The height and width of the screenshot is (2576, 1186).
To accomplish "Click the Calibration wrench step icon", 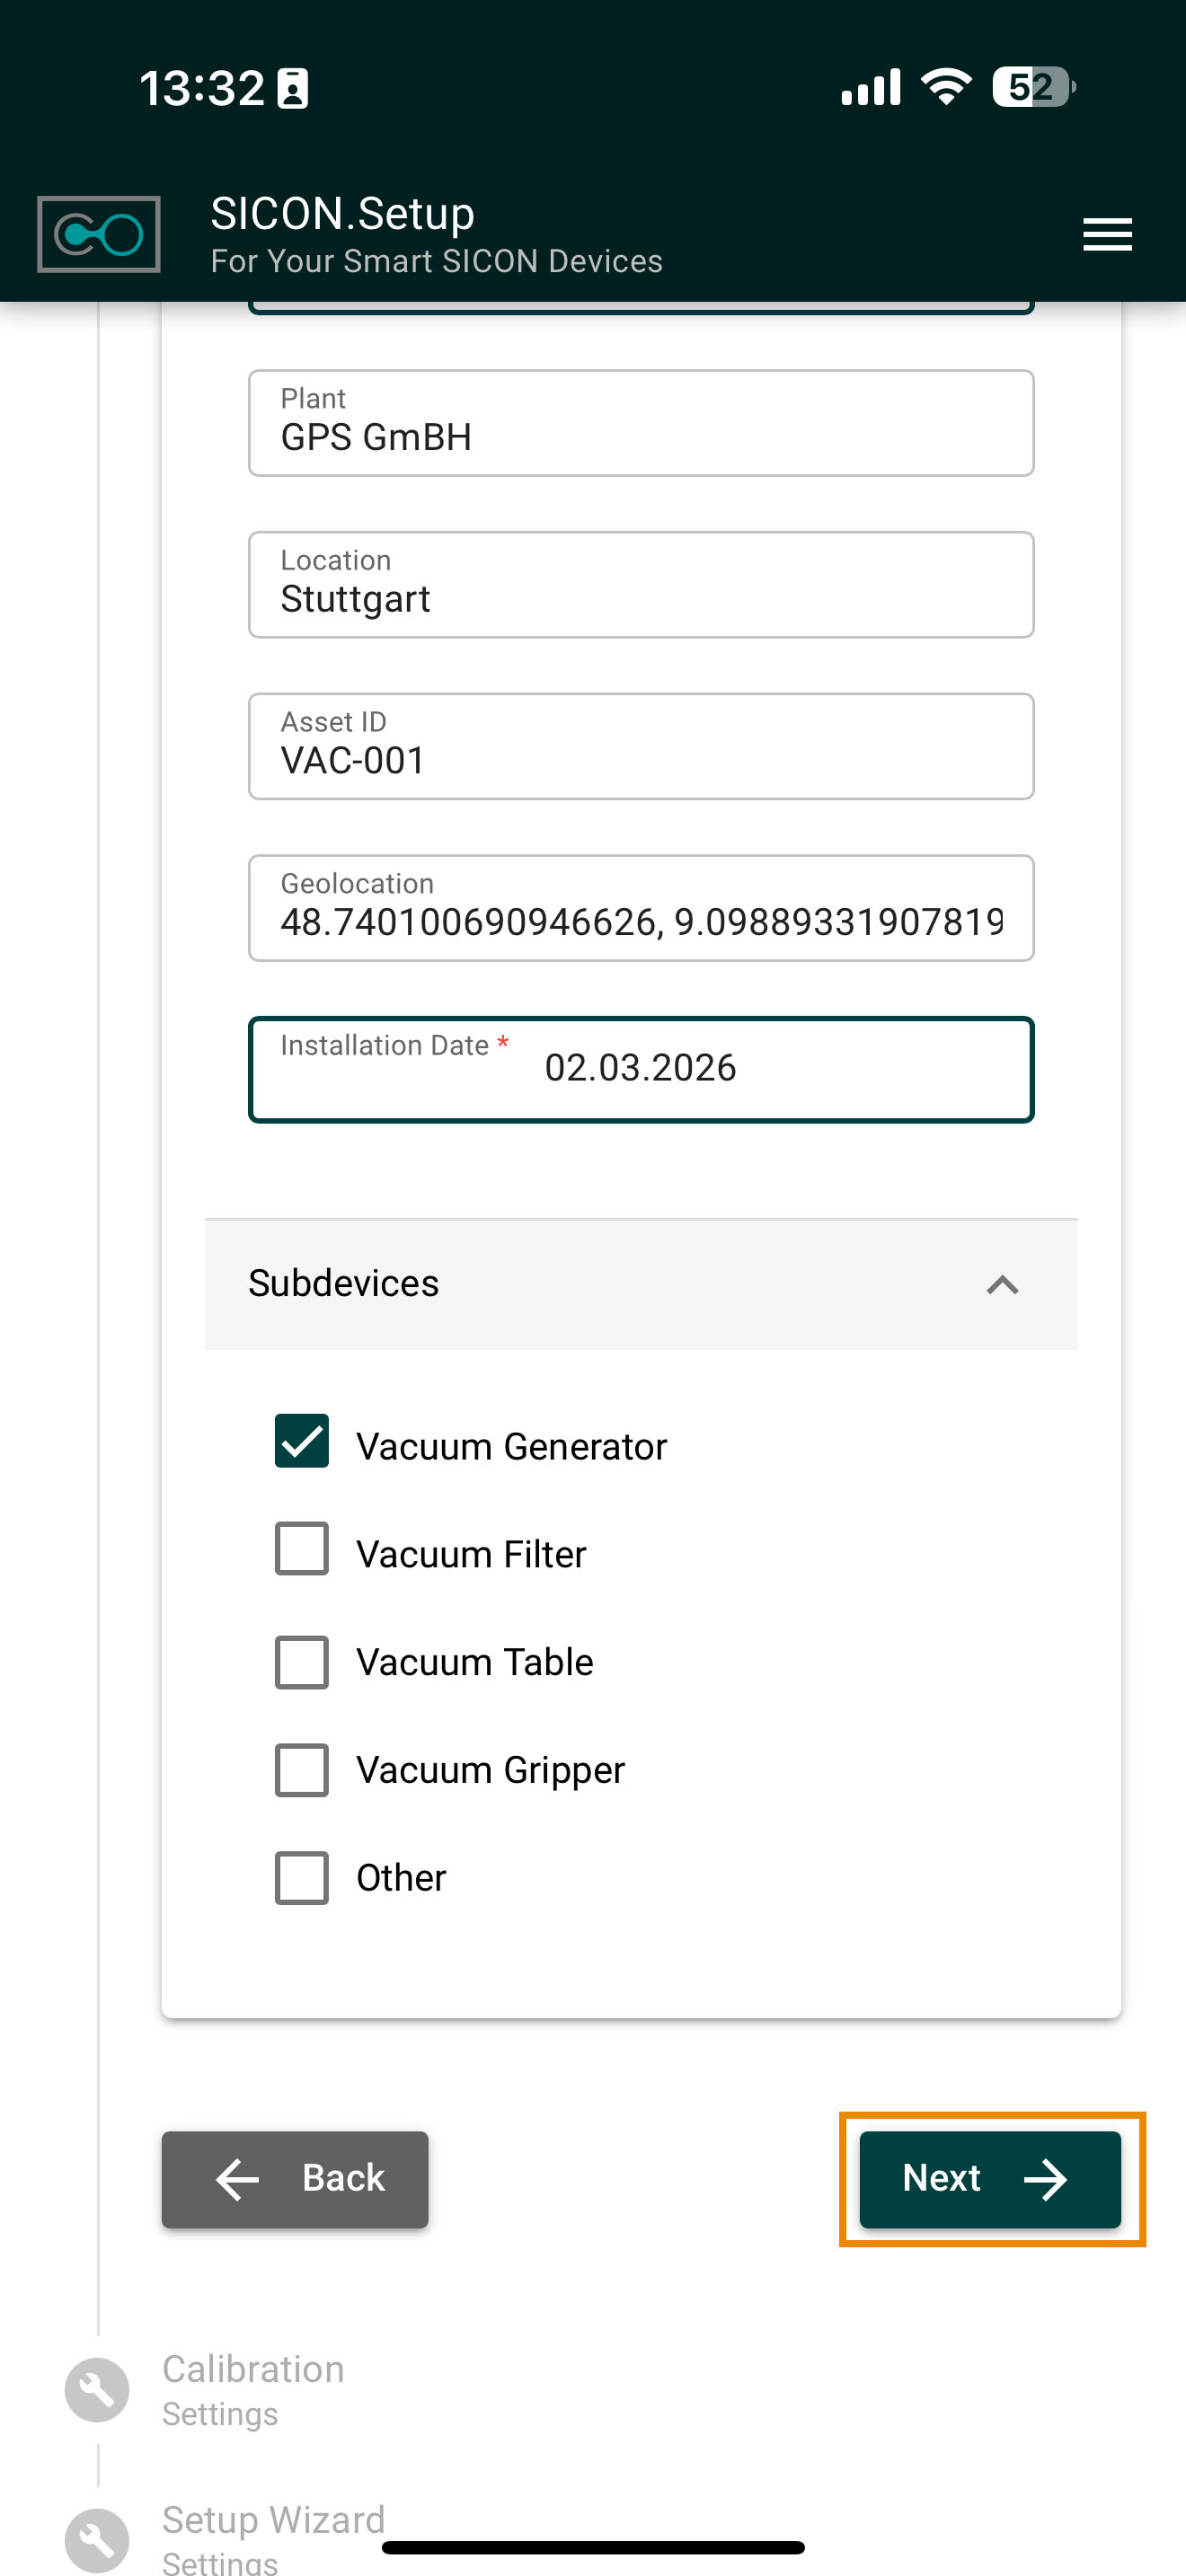I will (97, 2389).
